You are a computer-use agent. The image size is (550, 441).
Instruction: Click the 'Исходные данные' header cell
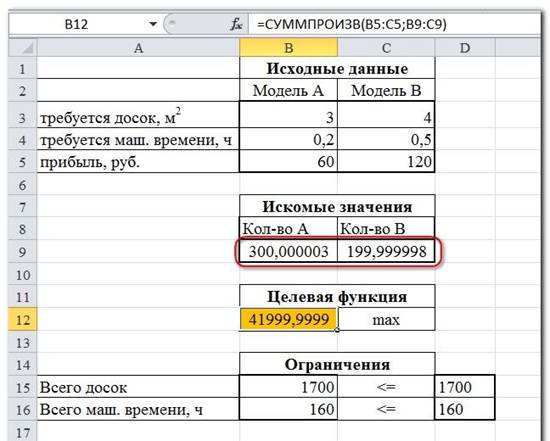click(337, 68)
